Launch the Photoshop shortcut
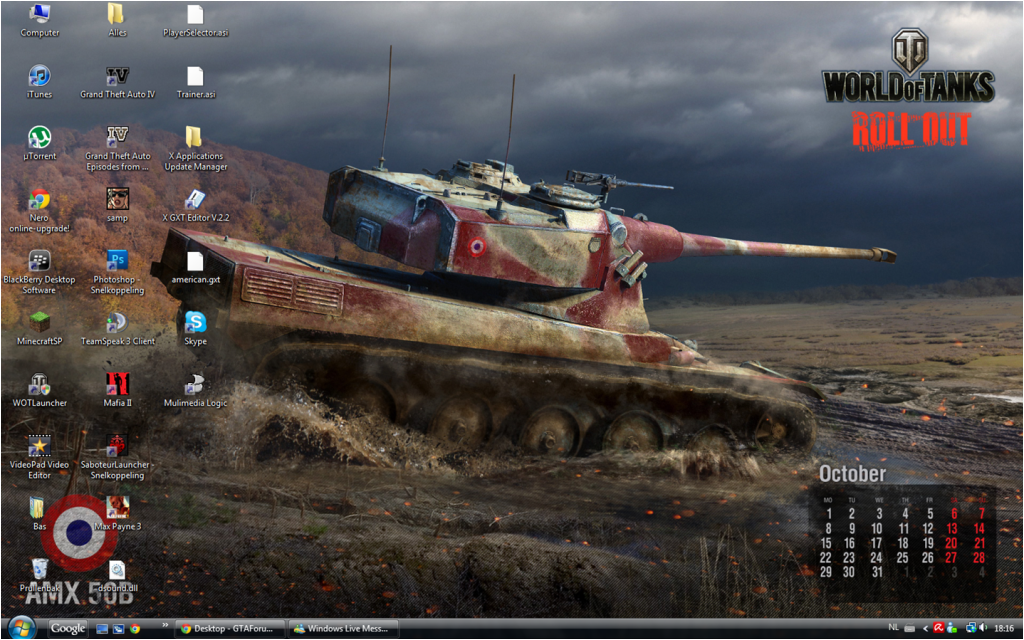Image resolution: width=1024 pixels, height=640 pixels. click(118, 272)
